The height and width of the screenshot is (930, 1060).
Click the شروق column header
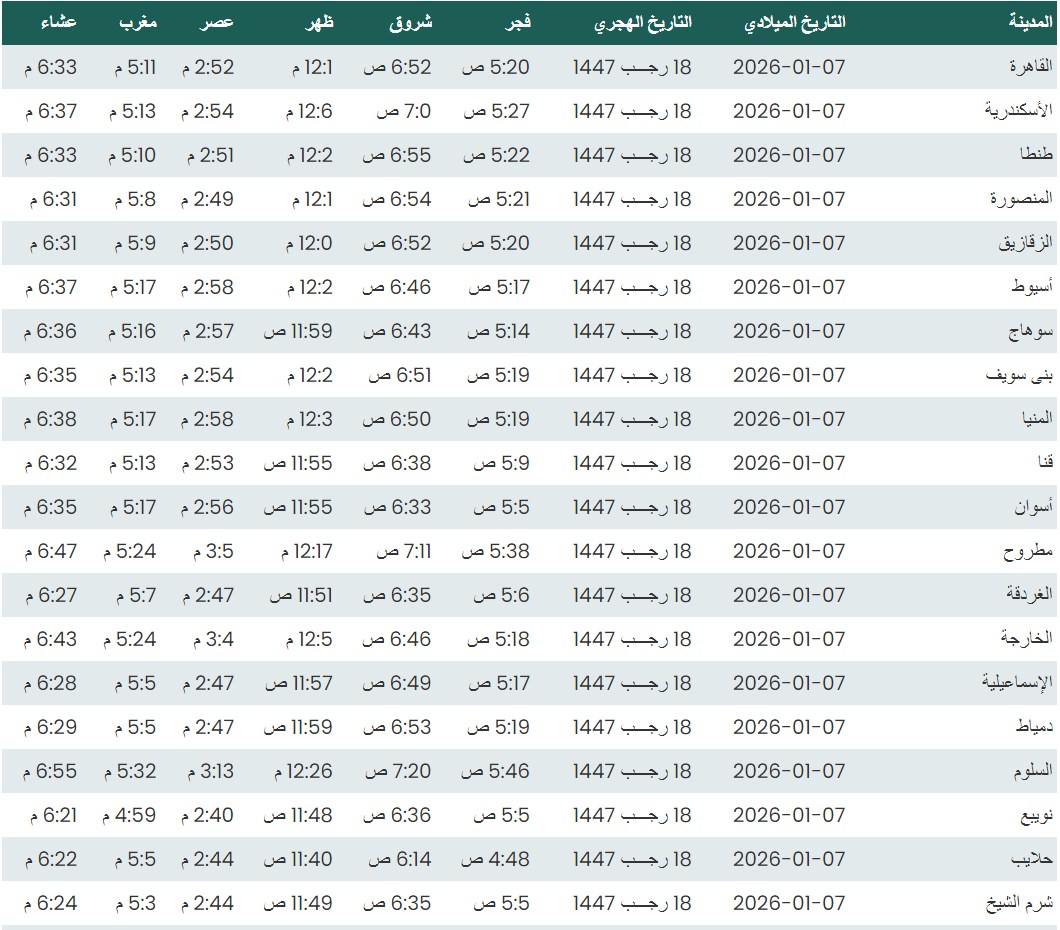[410, 22]
